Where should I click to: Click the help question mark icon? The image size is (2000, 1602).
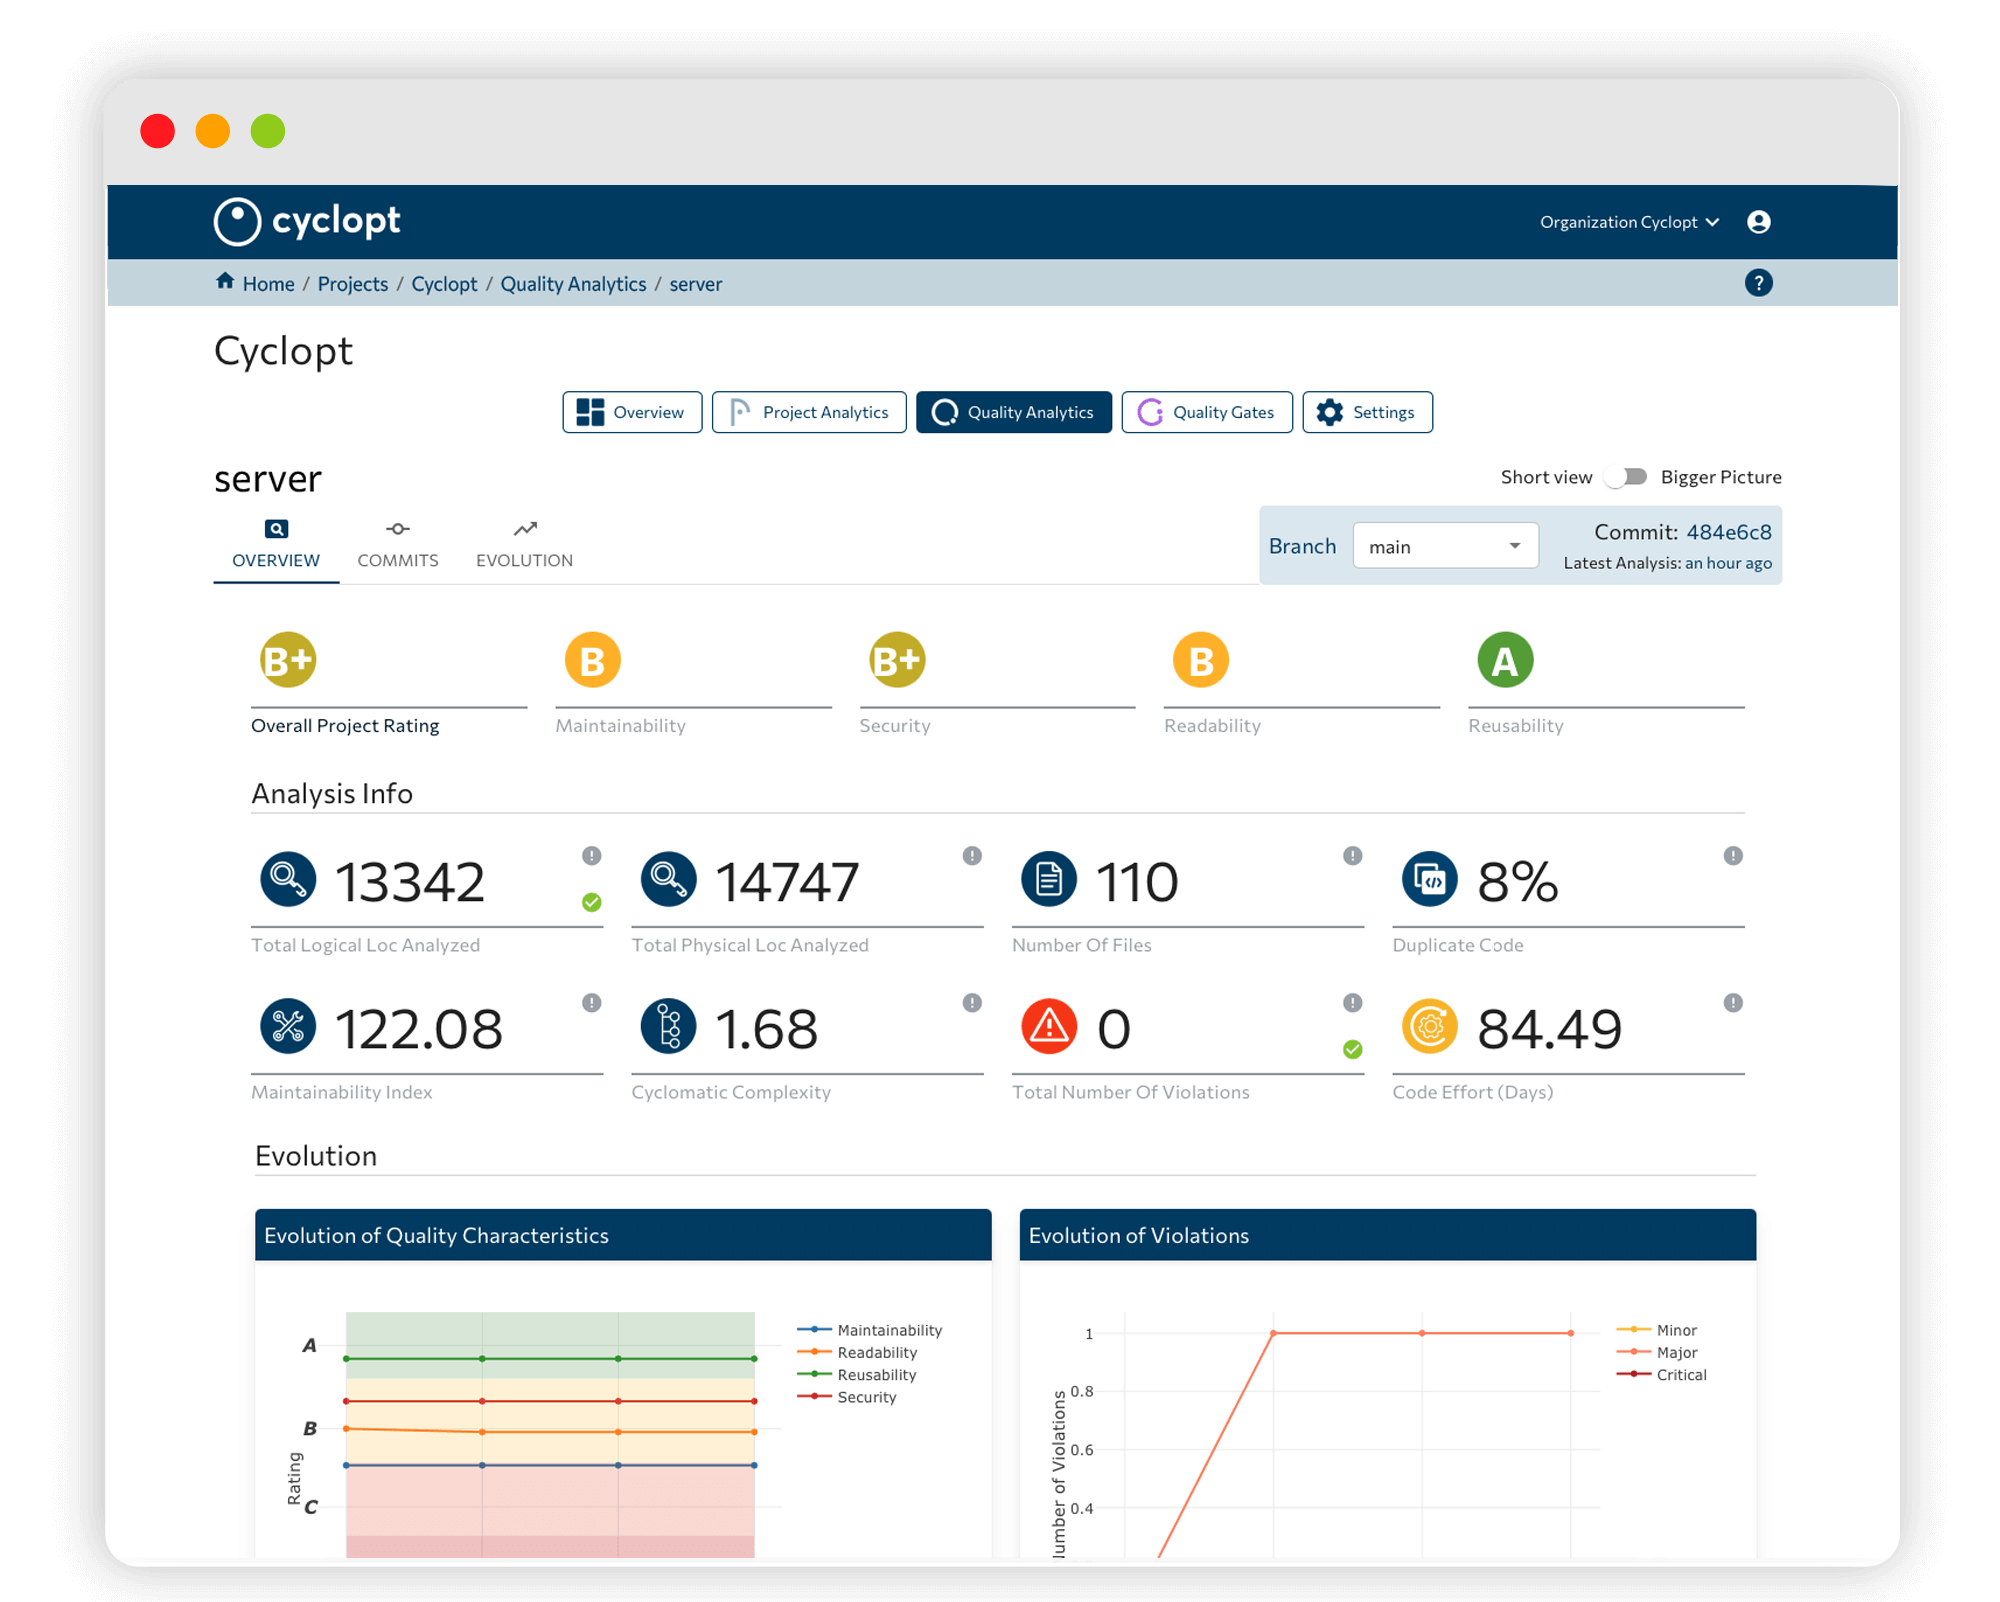[1758, 283]
